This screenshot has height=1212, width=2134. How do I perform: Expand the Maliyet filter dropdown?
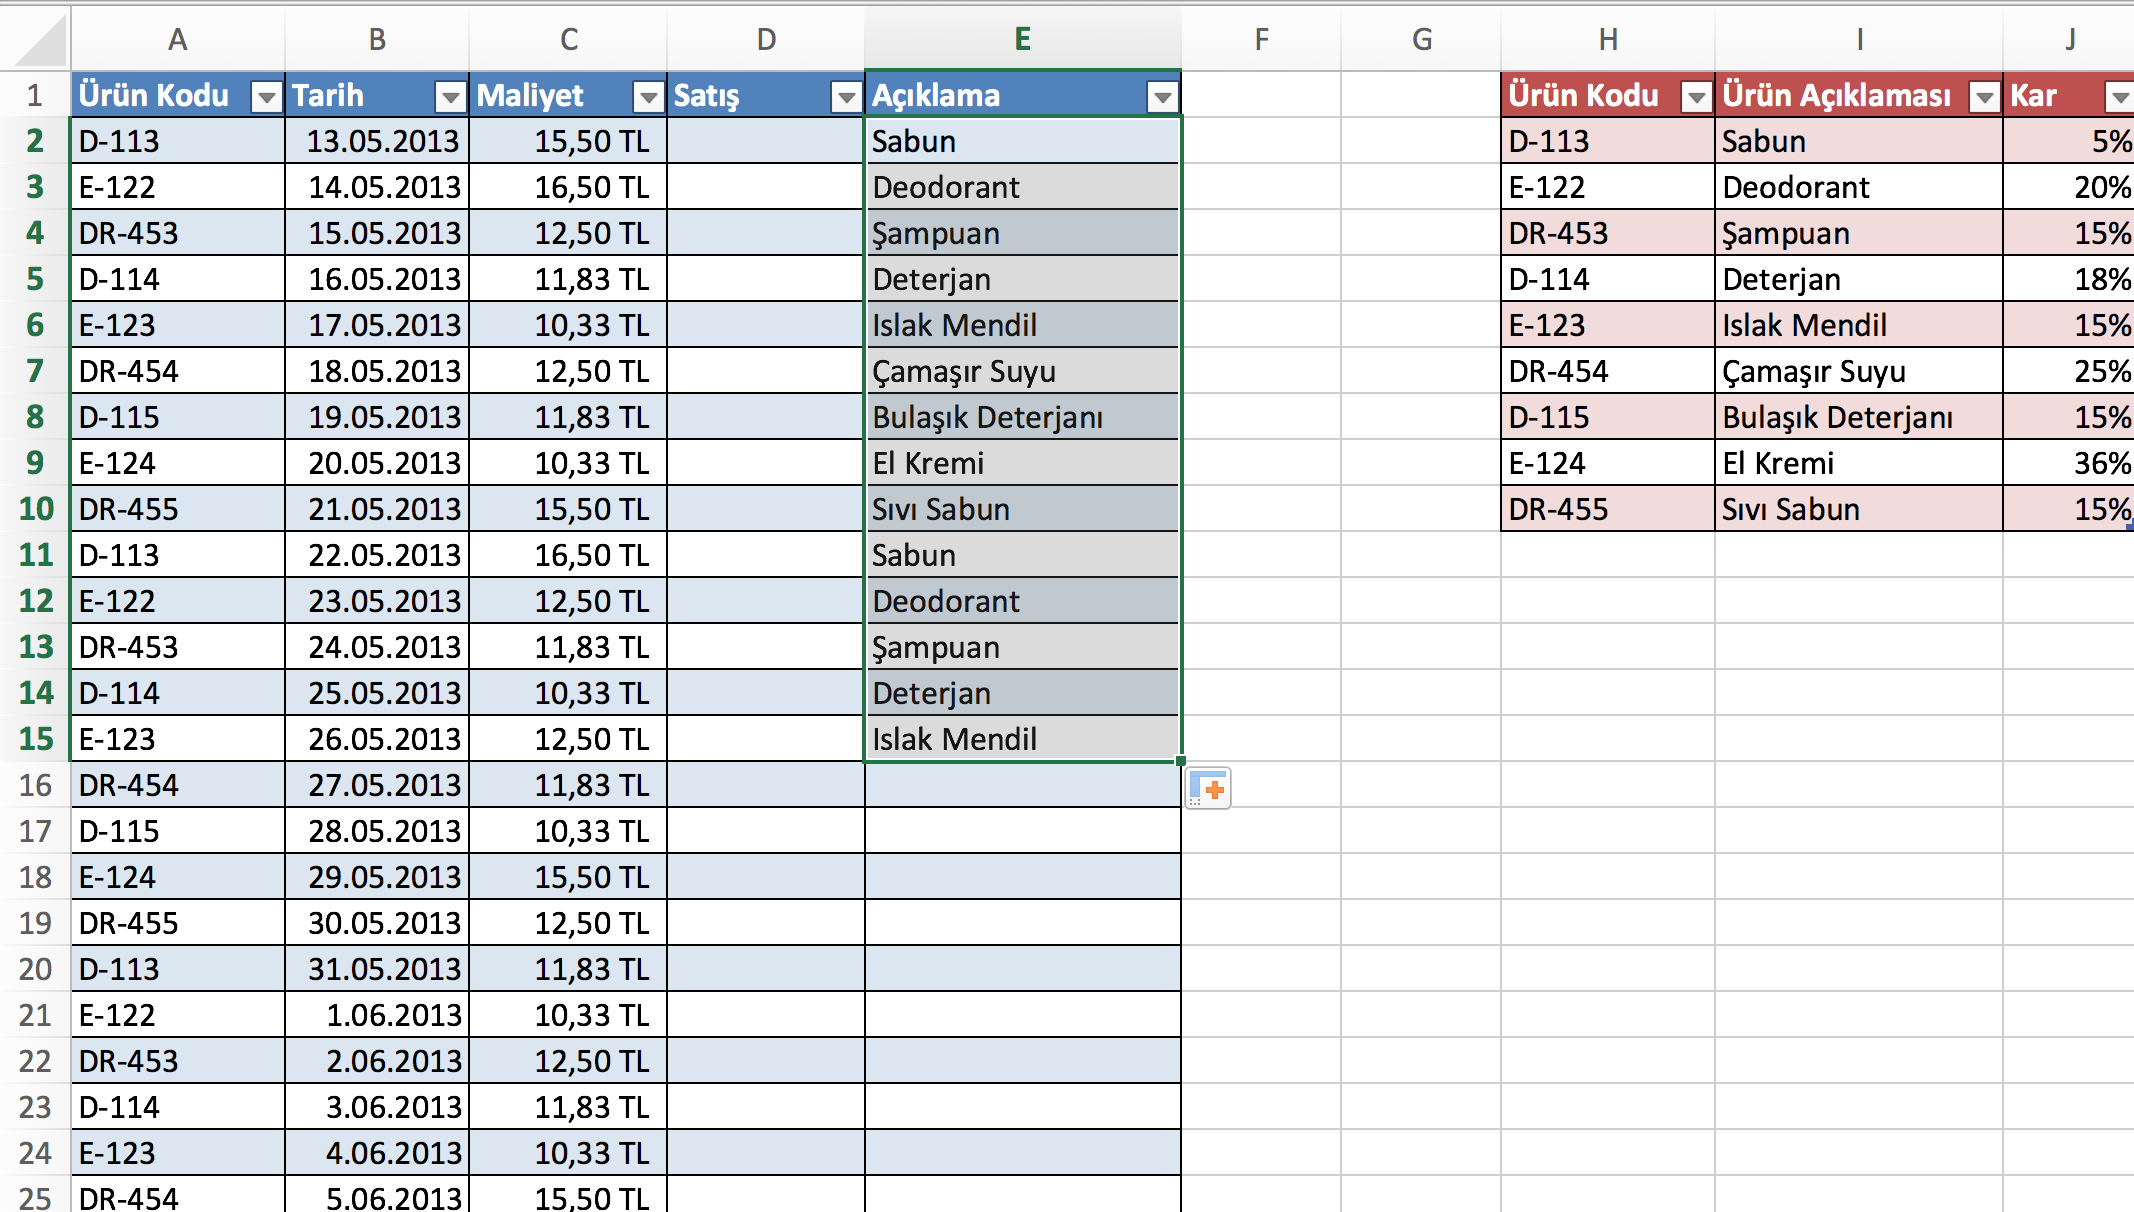click(648, 97)
